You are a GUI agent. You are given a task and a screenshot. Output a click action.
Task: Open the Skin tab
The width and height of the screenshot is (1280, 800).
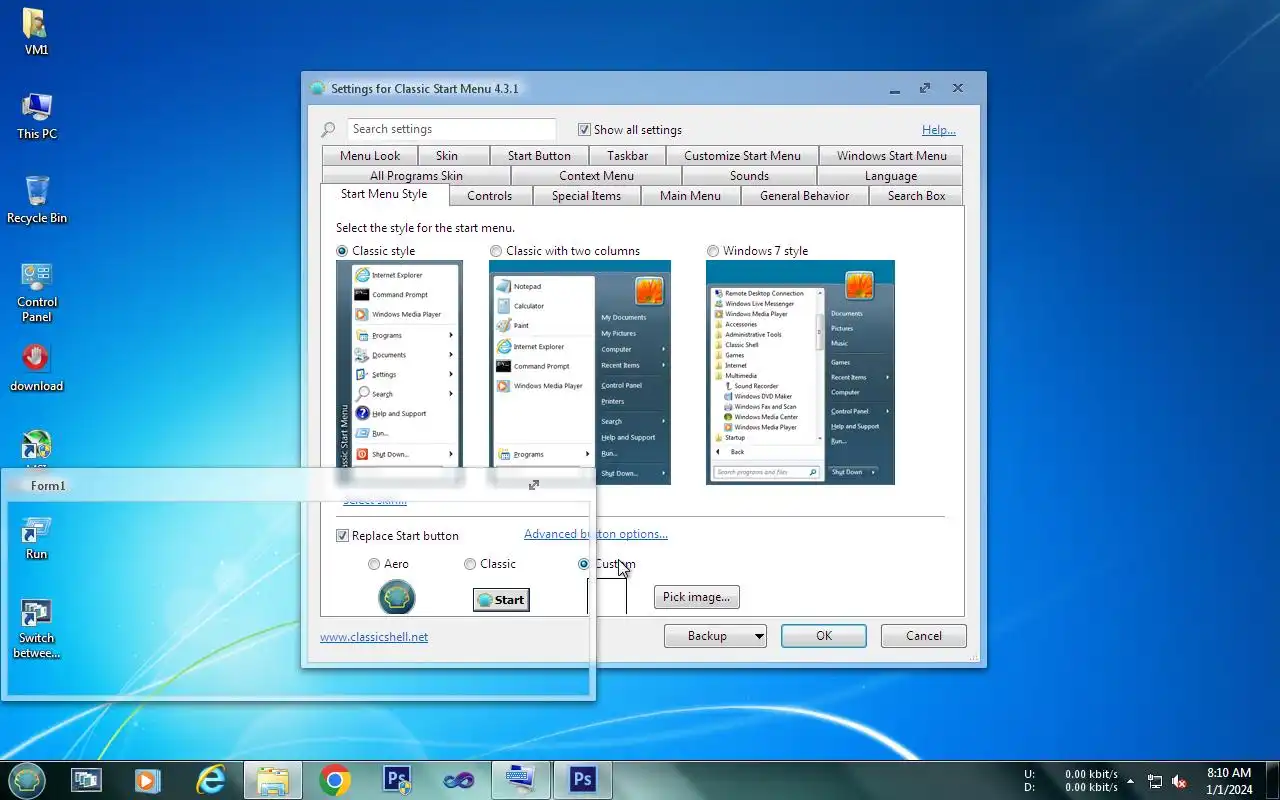pos(447,156)
